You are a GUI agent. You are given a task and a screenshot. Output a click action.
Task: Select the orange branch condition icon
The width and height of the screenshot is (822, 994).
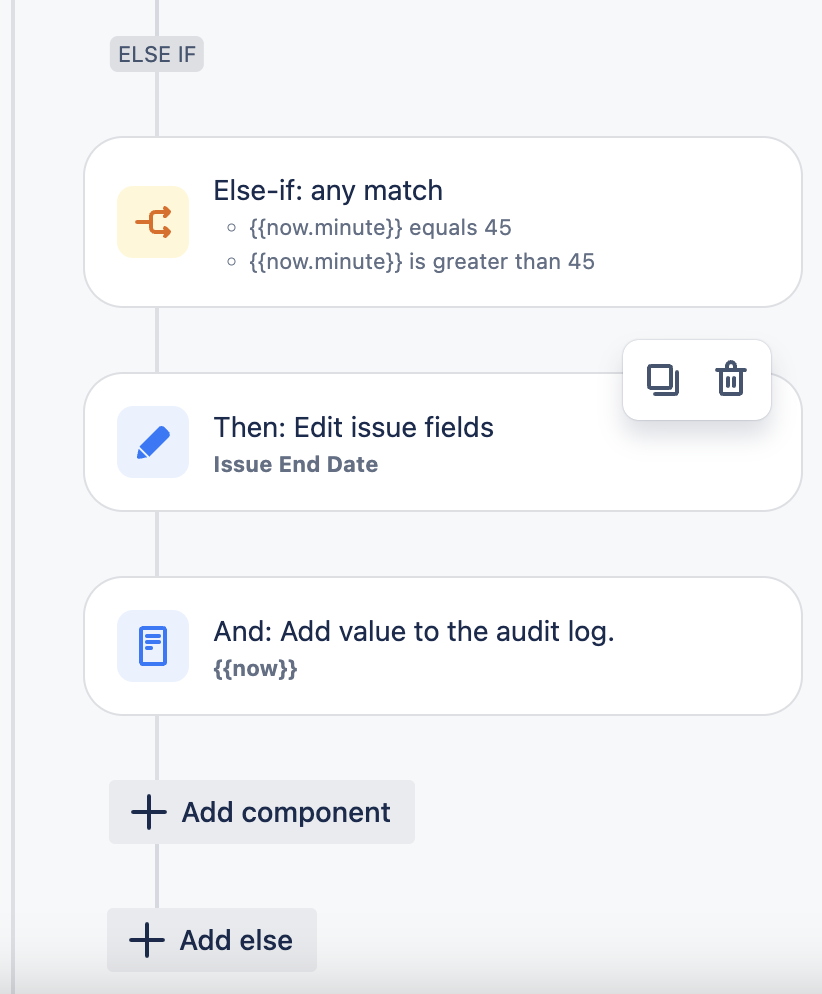152,221
